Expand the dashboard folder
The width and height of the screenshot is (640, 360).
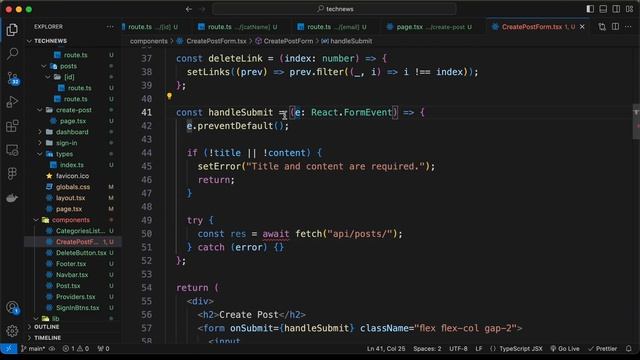pos(40,132)
